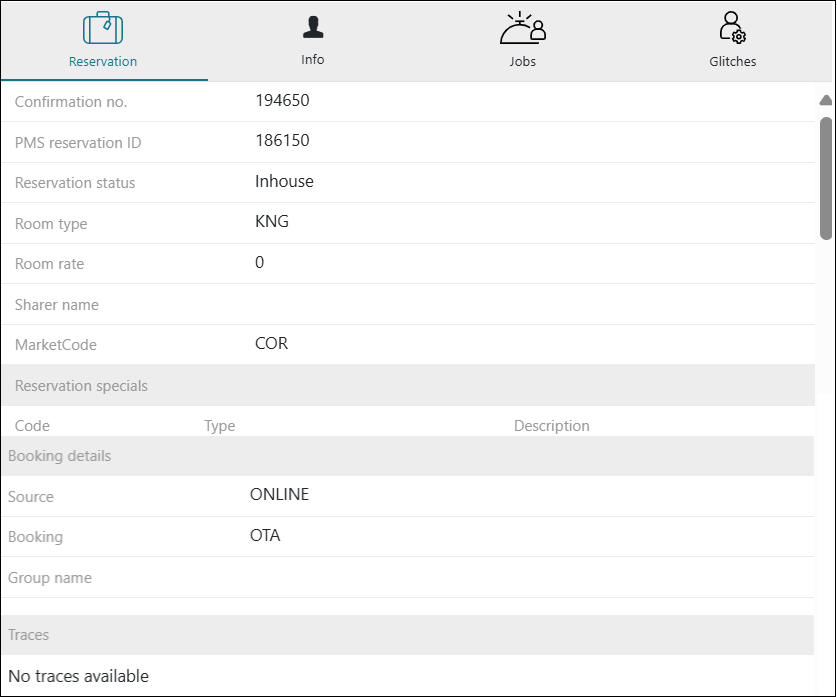Click the ONLINE source value
The image size is (837, 697).
[279, 494]
